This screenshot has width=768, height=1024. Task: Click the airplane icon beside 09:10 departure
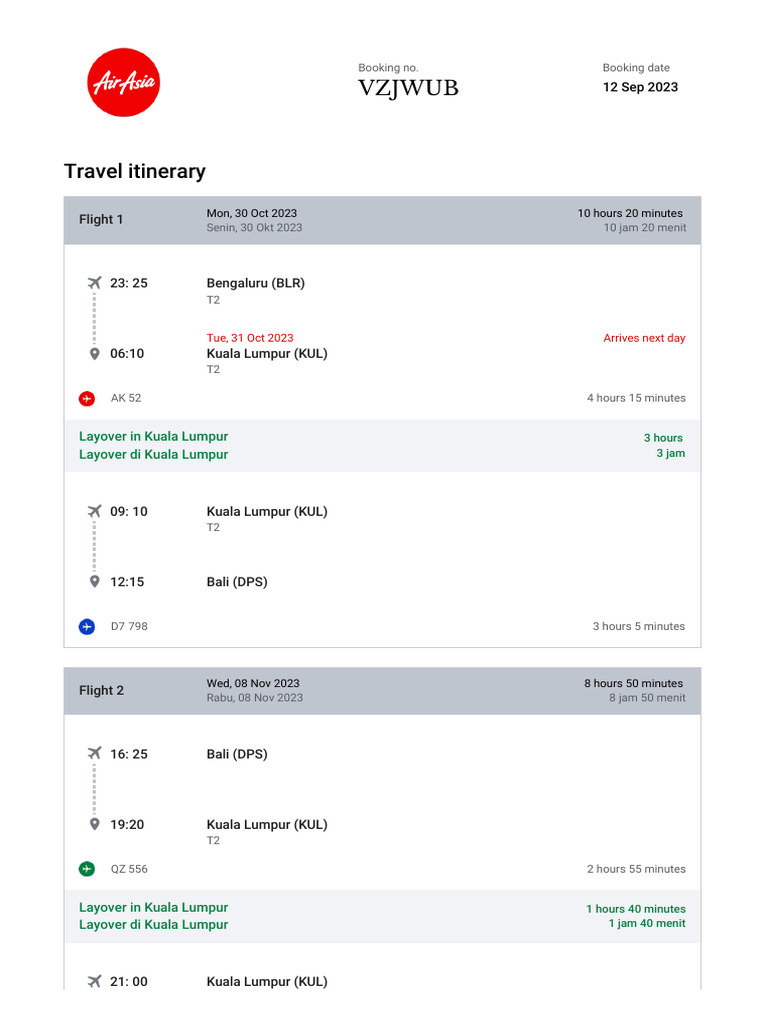click(95, 511)
